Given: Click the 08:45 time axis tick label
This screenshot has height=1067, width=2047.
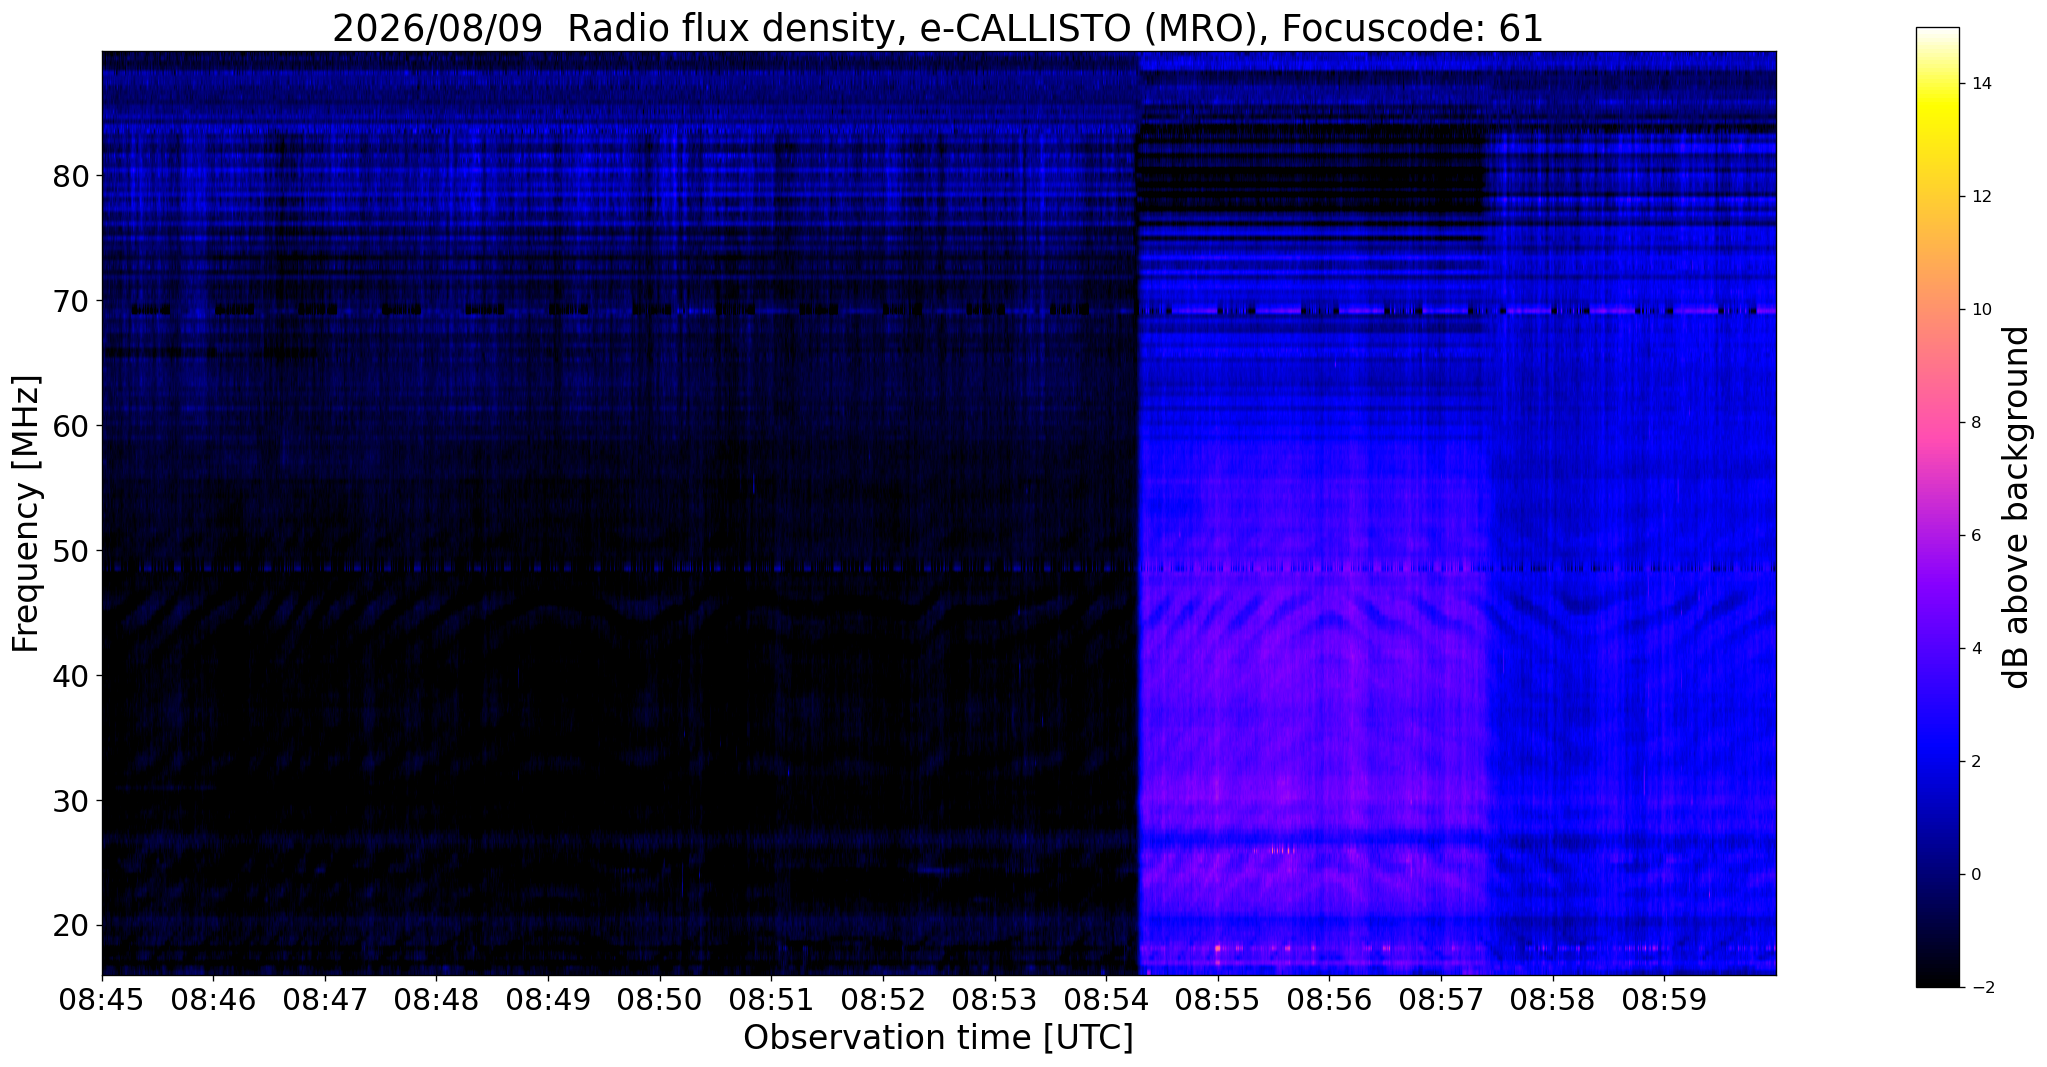Looking at the screenshot, I should tap(102, 1001).
